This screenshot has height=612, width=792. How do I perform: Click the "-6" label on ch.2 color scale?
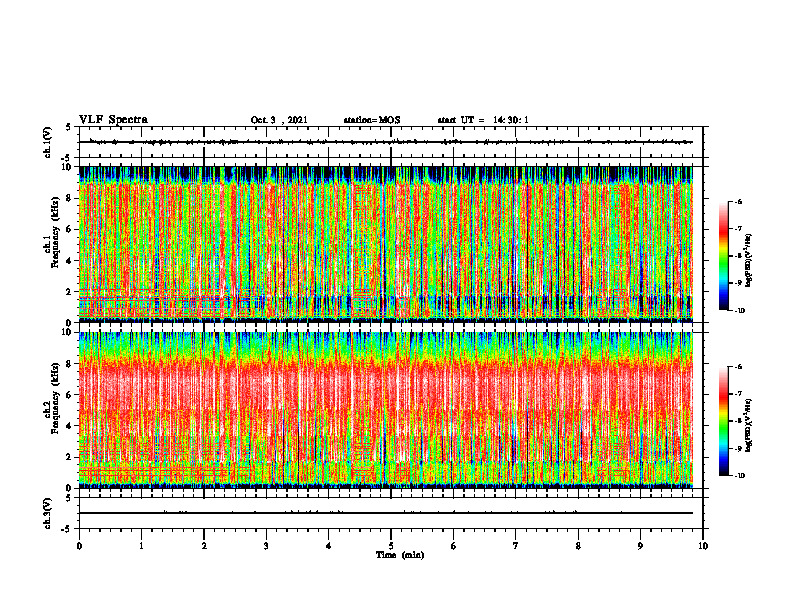coord(738,367)
